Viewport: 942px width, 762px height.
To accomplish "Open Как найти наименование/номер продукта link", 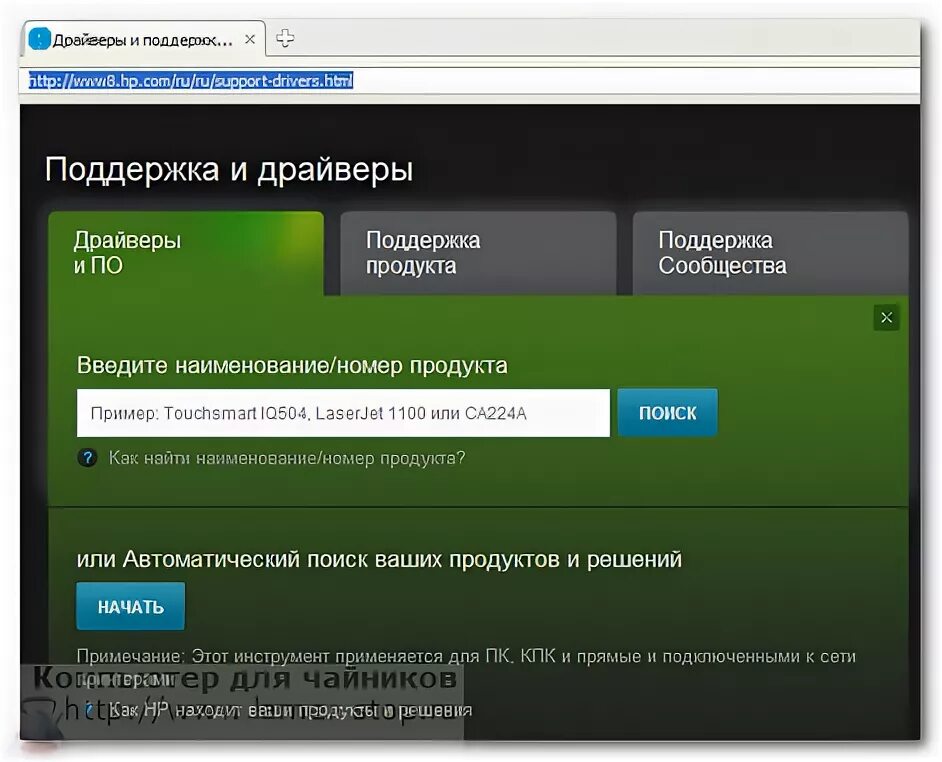I will click(287, 458).
